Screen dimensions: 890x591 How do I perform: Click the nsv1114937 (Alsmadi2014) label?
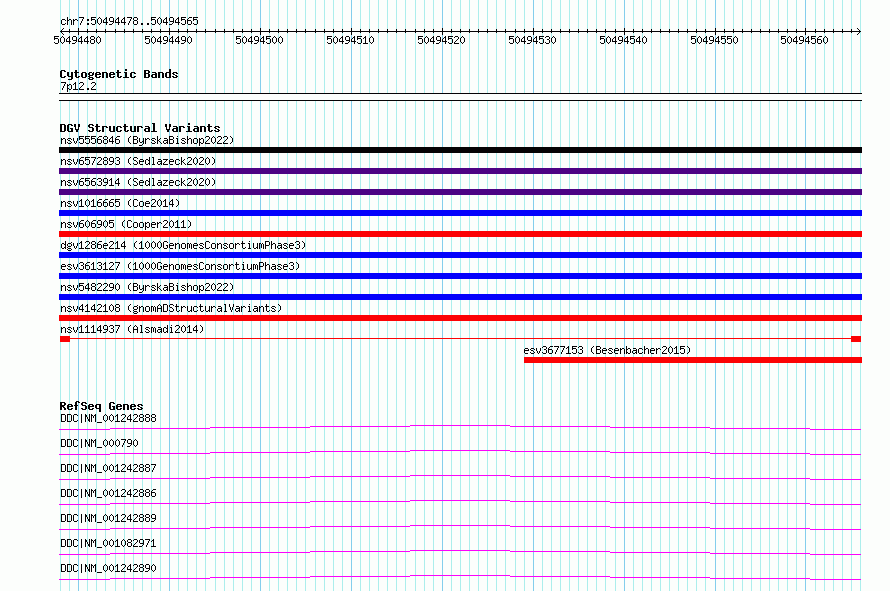132,329
